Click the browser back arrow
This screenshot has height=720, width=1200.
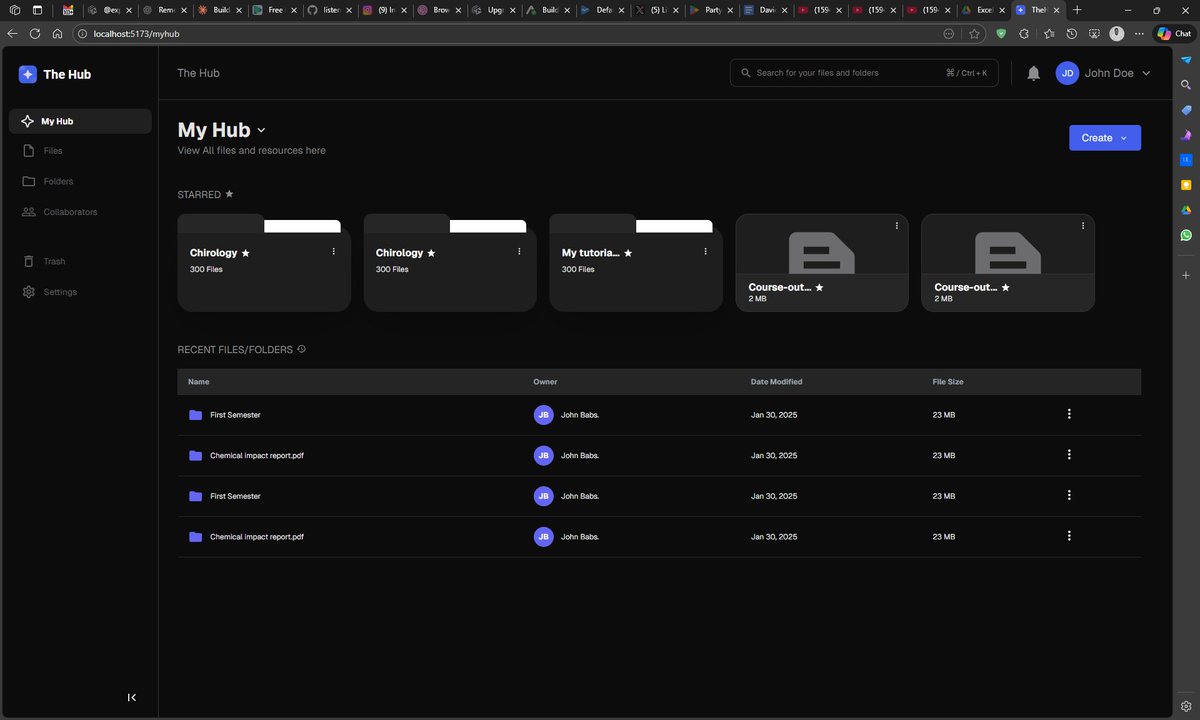point(12,33)
